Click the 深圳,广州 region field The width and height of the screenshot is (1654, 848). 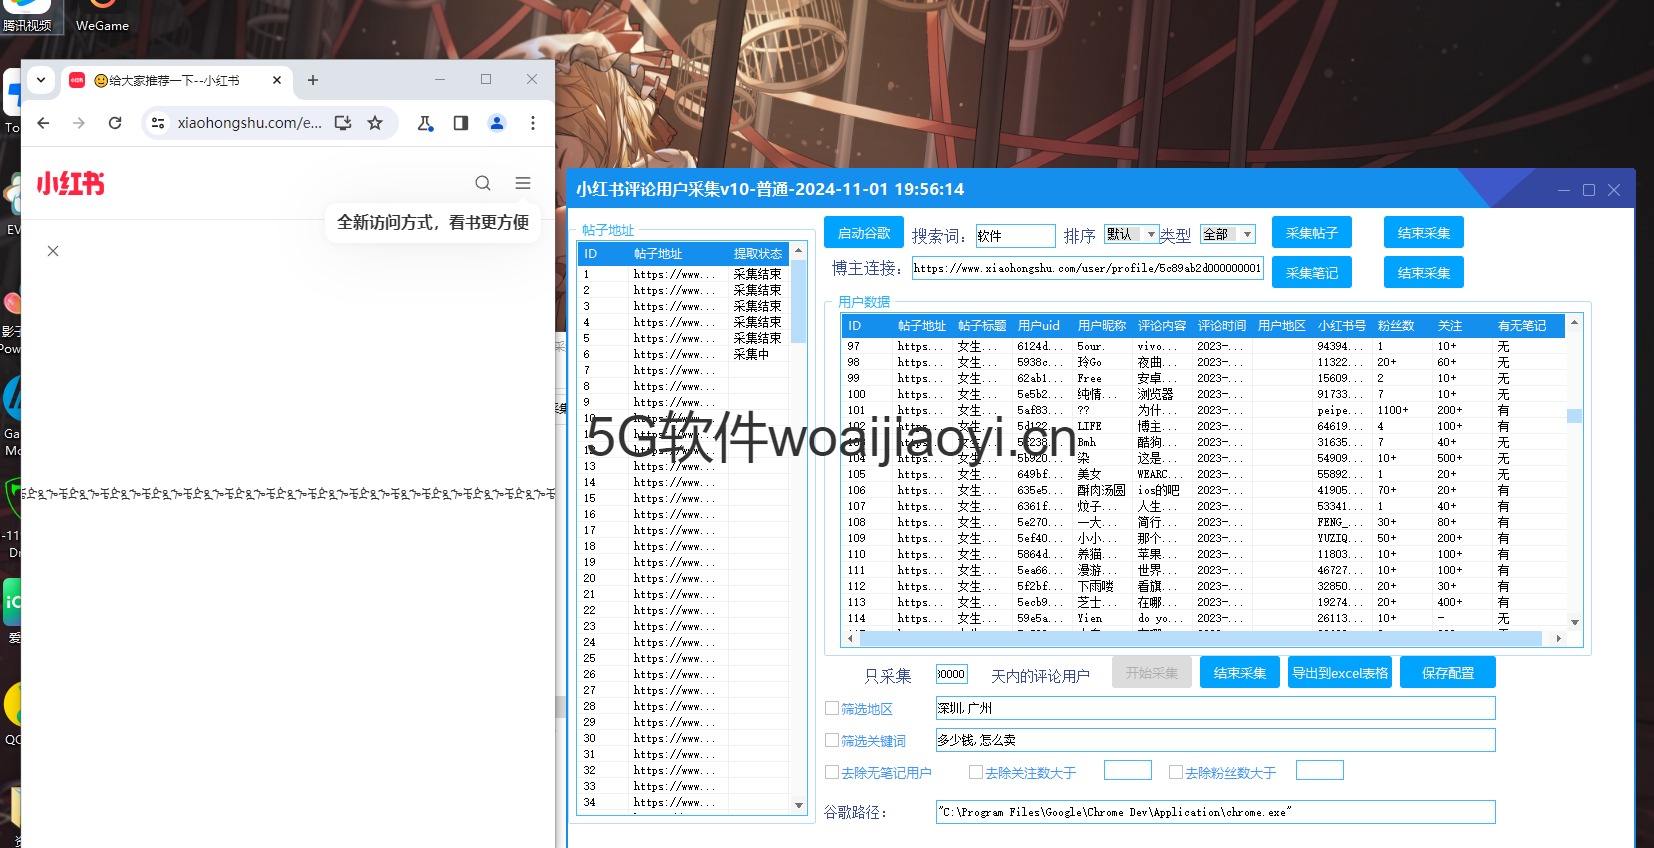pos(1215,708)
